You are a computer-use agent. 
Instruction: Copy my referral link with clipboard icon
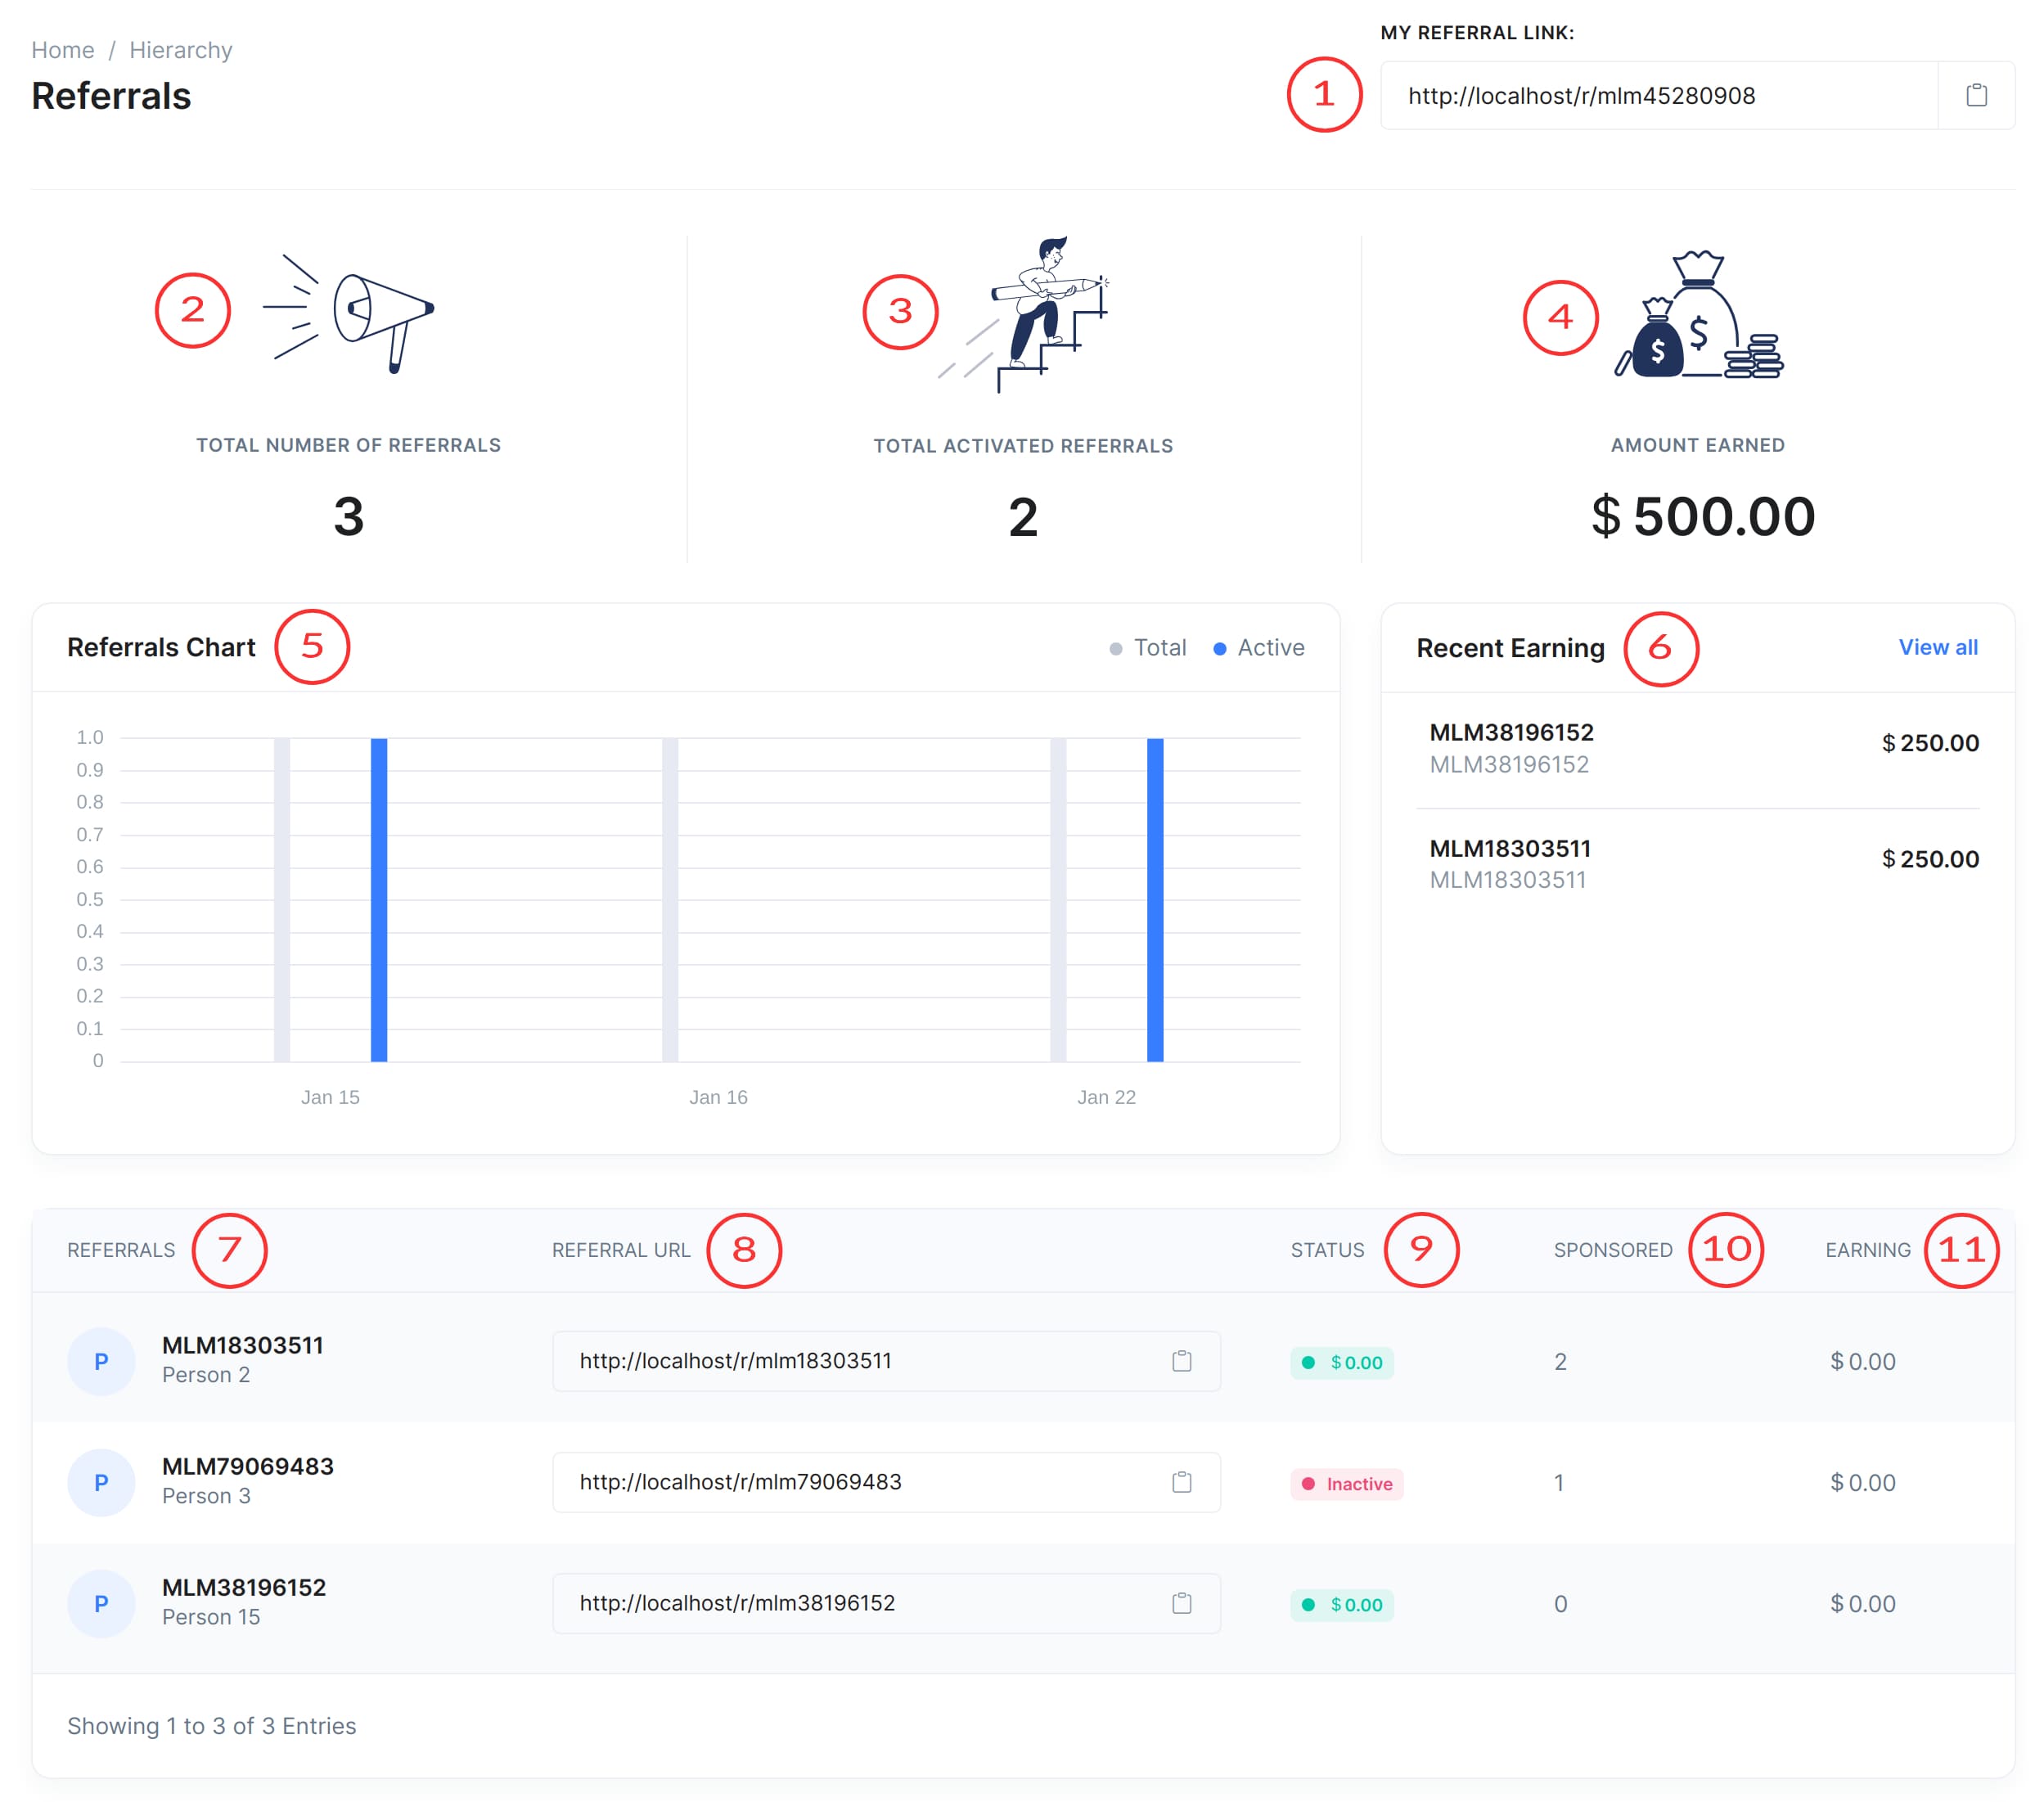pos(1975,96)
